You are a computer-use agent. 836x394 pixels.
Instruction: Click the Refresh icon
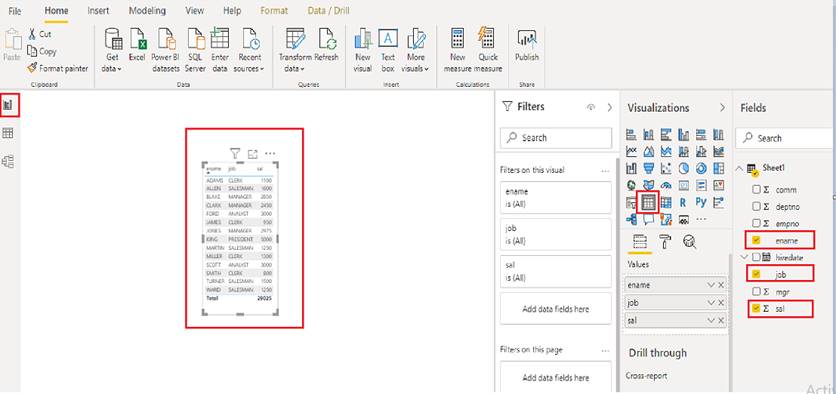point(326,39)
